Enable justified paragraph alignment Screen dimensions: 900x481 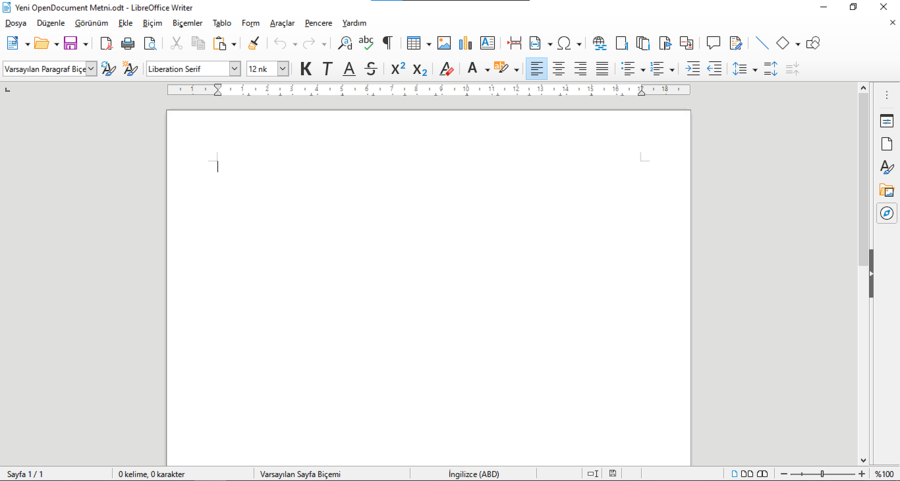click(602, 69)
